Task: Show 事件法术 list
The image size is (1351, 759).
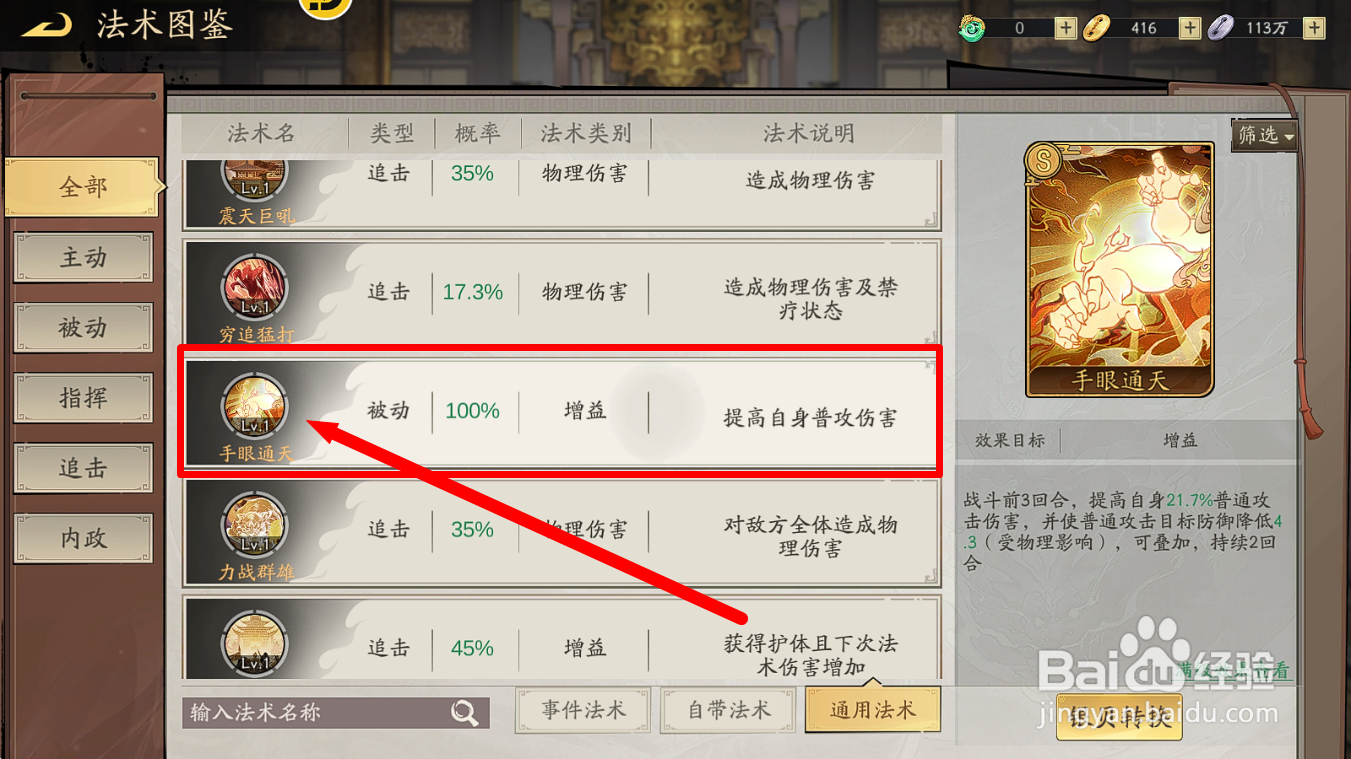Action: tap(583, 710)
